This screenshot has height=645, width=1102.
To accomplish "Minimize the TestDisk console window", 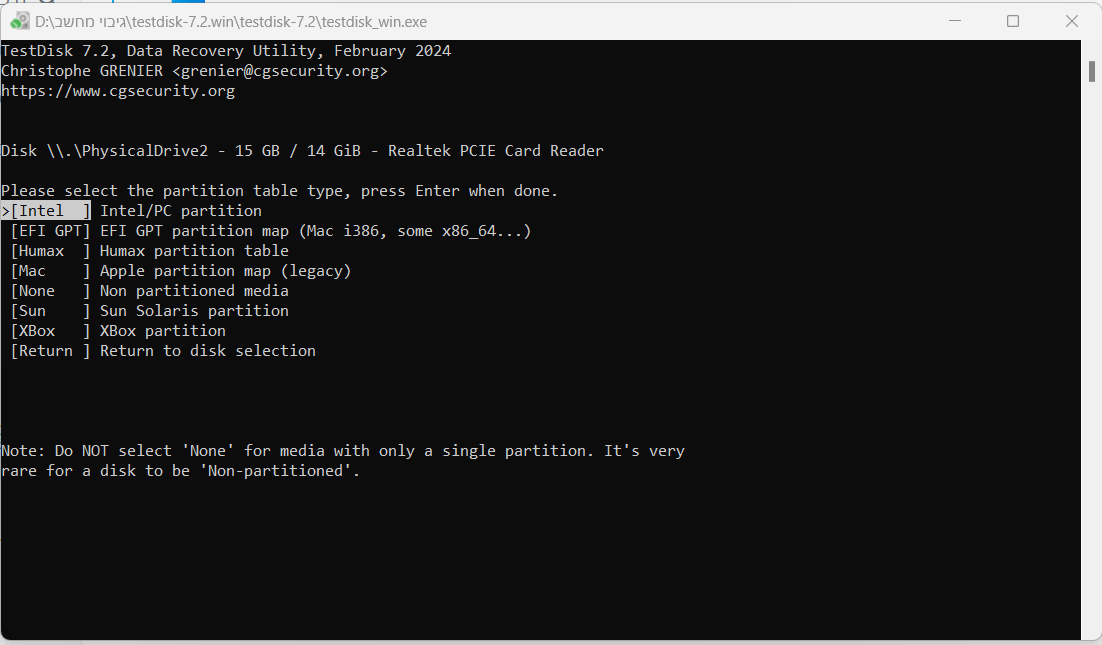I will tap(954, 21).
